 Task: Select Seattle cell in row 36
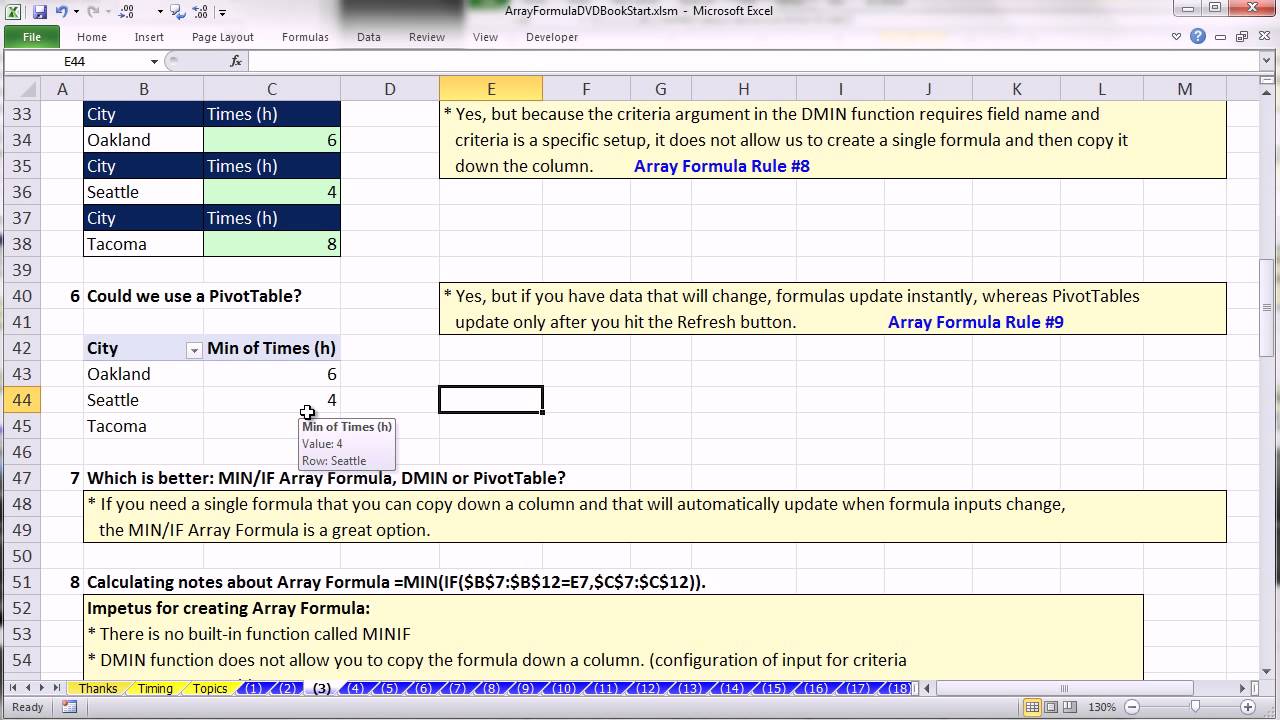143,192
